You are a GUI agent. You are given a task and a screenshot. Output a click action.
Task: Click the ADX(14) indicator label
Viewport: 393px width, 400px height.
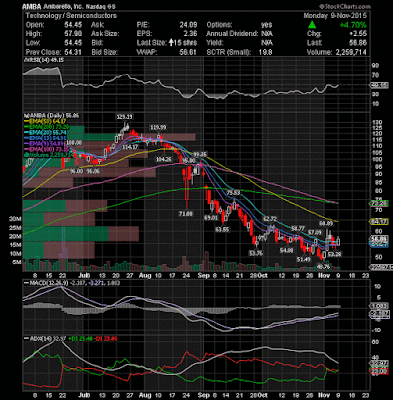(x=39, y=339)
